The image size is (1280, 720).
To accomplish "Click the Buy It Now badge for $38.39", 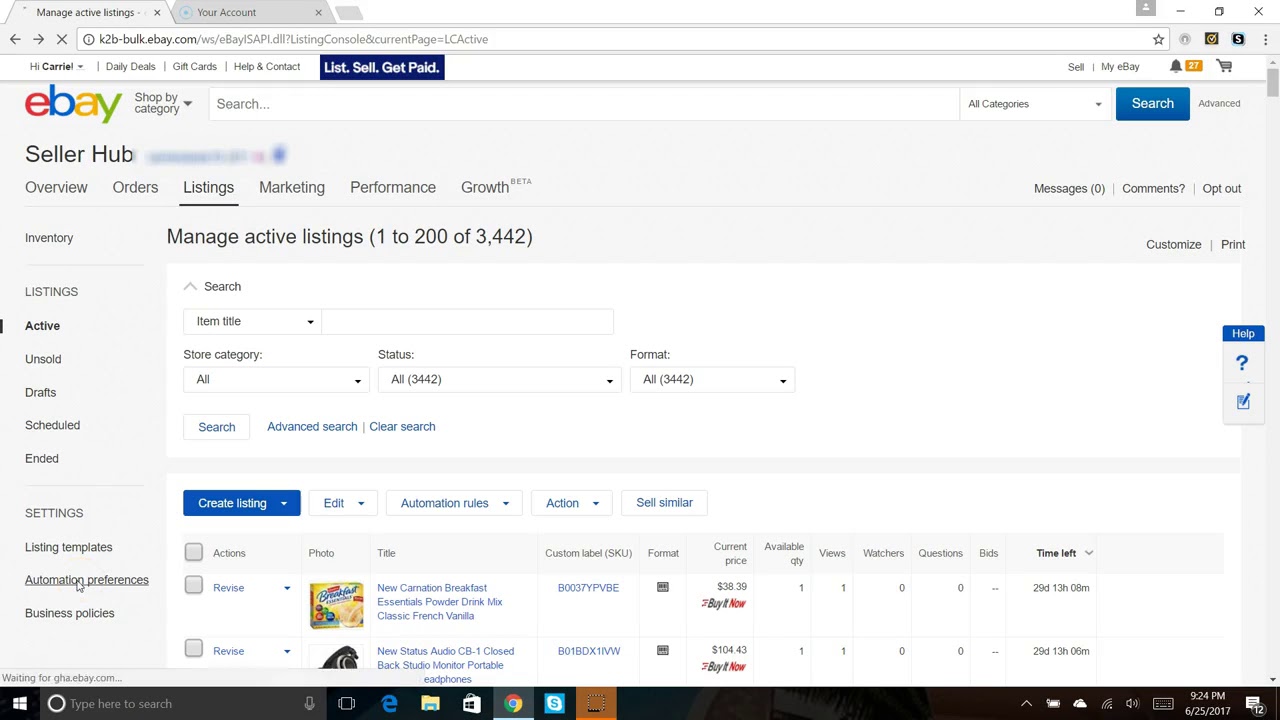I will (723, 604).
